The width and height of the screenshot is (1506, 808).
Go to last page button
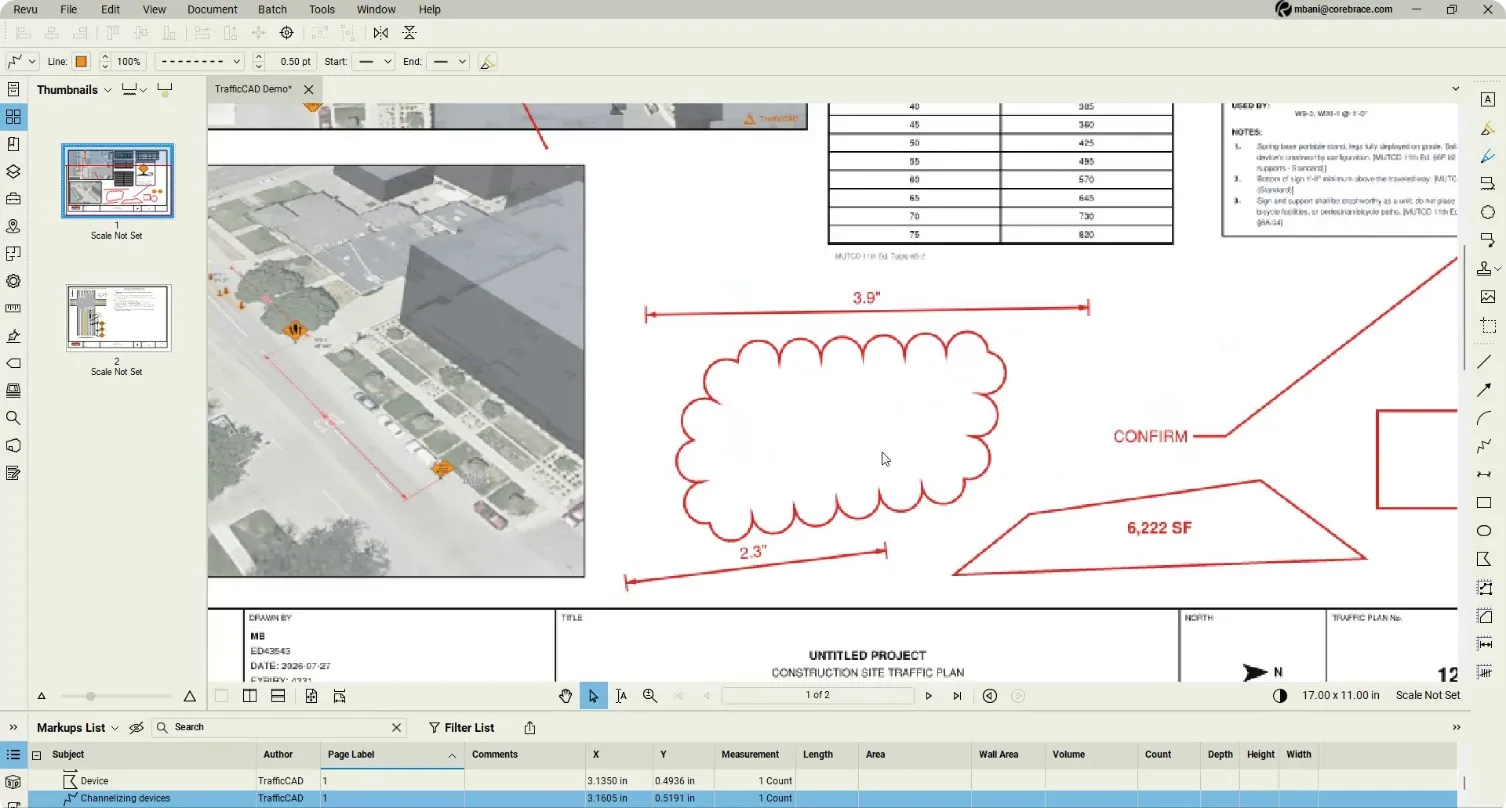point(957,696)
